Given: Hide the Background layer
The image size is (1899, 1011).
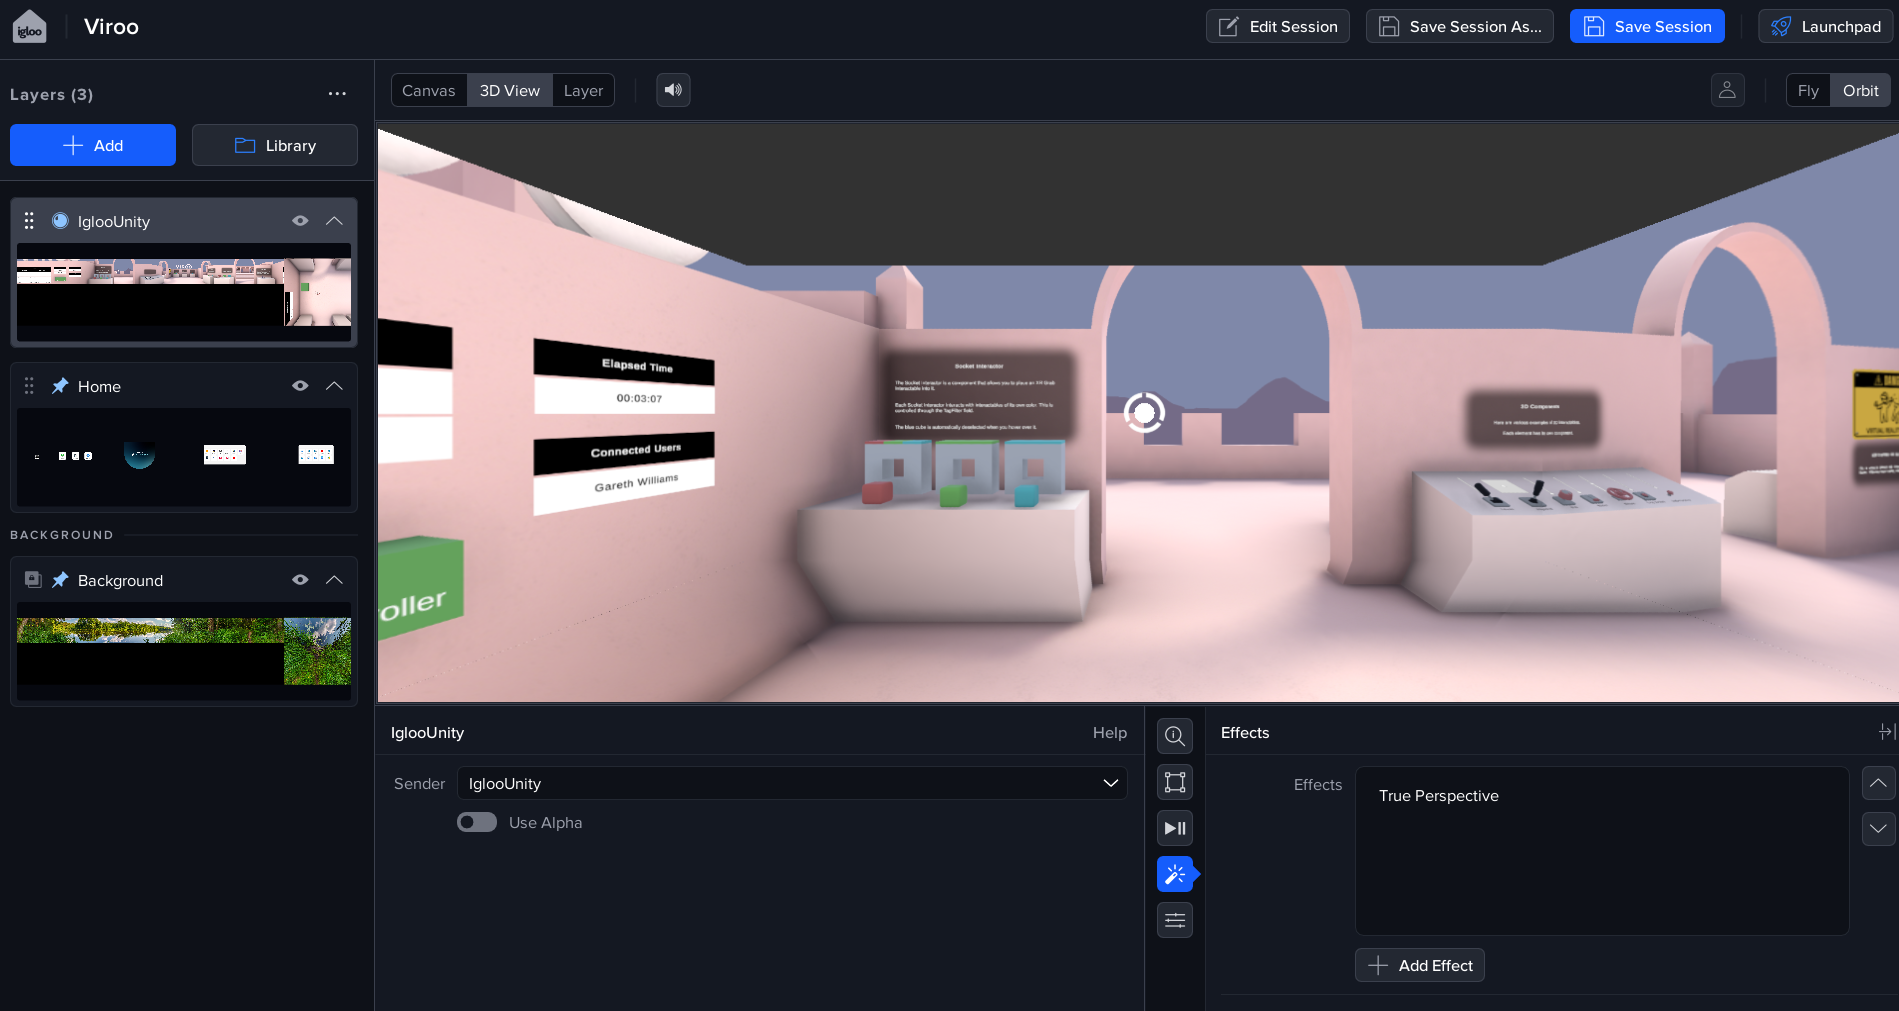Looking at the screenshot, I should pos(300,580).
